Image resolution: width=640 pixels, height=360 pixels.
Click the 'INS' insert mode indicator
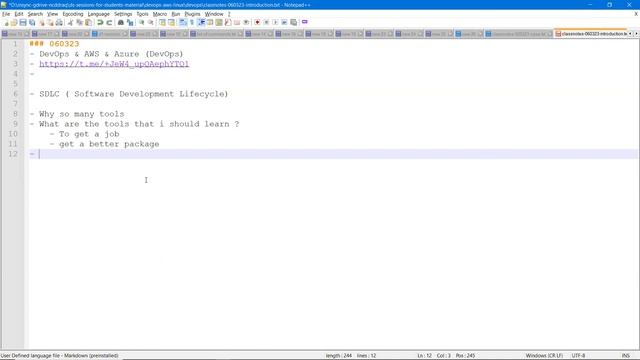click(625, 356)
